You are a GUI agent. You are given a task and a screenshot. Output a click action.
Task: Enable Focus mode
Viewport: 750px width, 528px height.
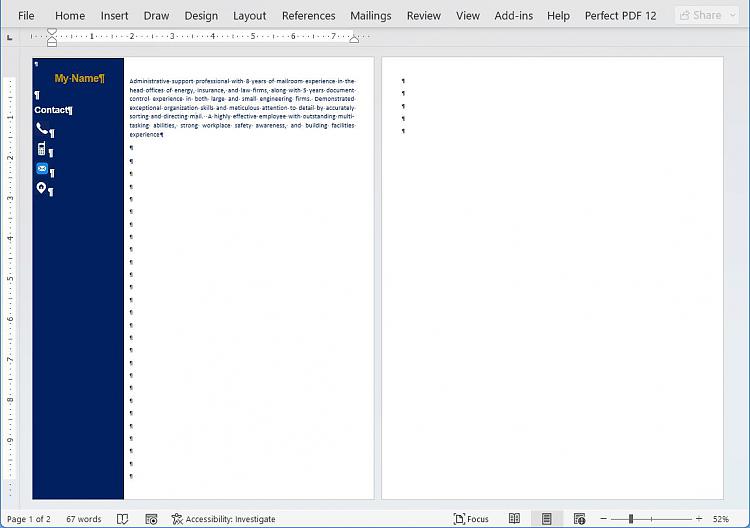pos(471,519)
